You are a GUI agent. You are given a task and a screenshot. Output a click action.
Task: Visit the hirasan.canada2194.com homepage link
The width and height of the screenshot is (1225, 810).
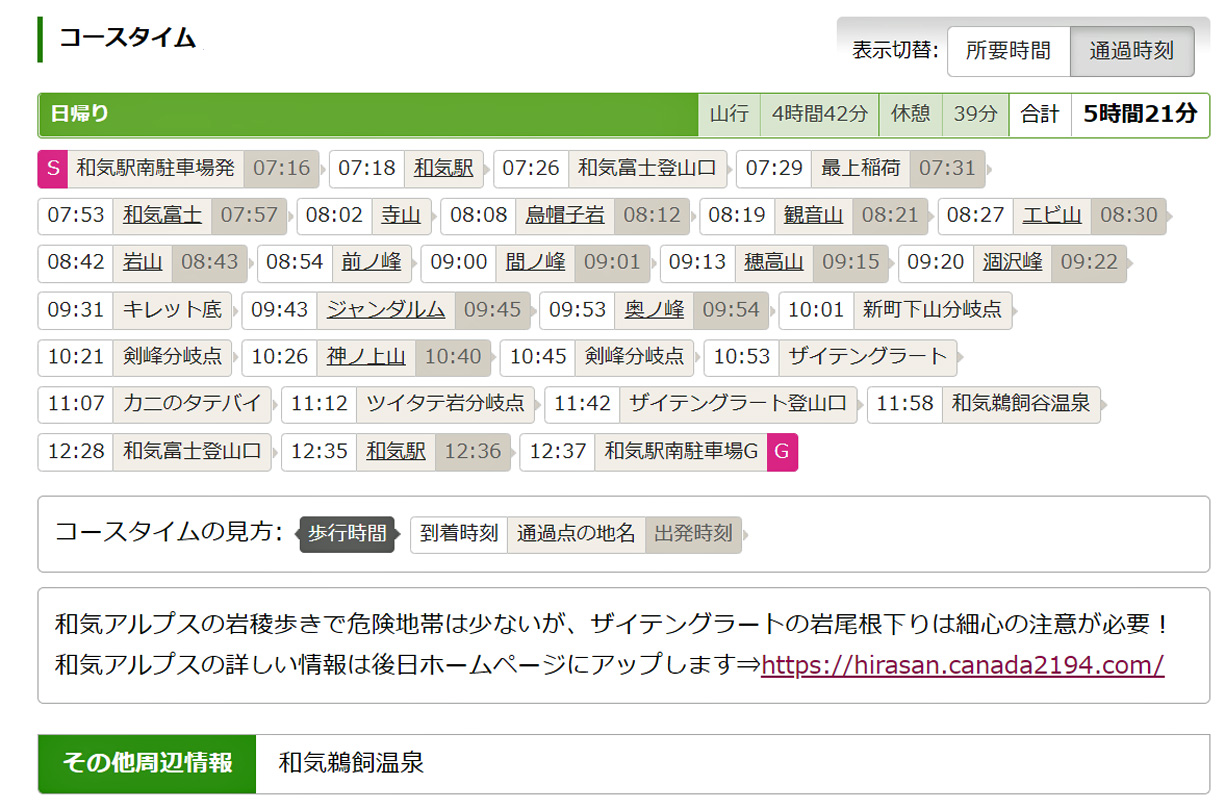click(x=962, y=665)
